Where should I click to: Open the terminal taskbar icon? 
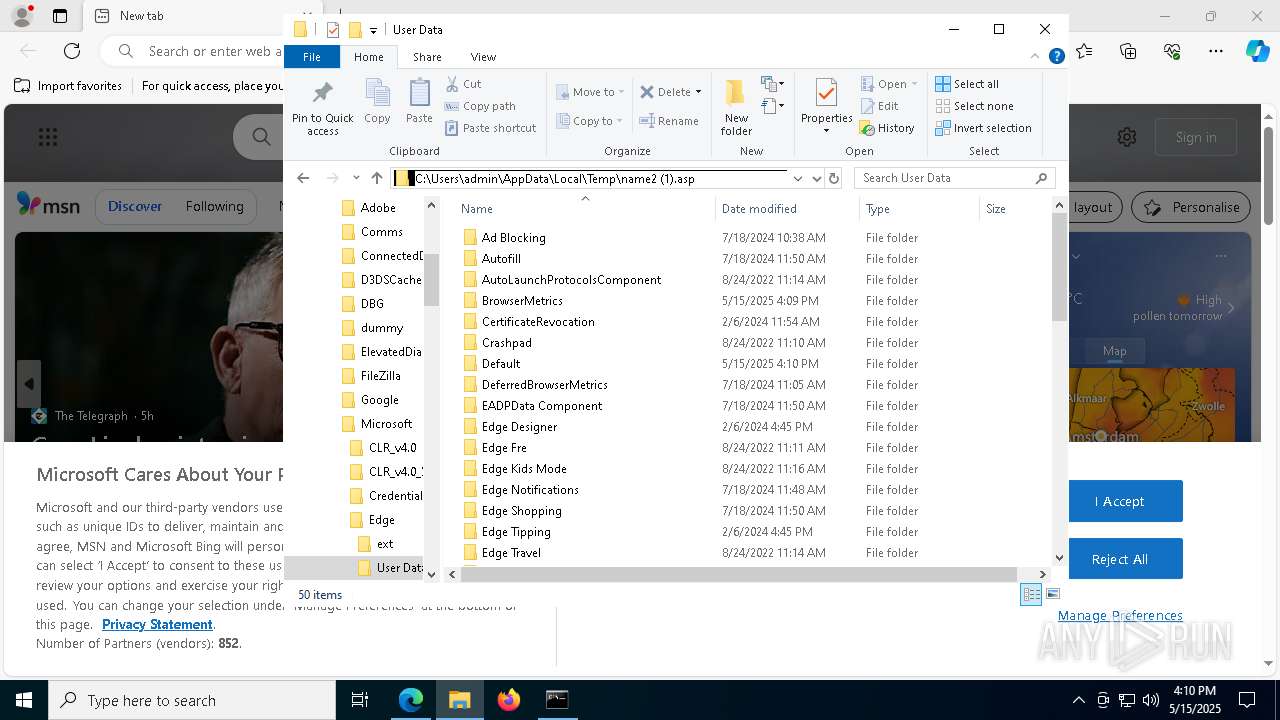557,700
